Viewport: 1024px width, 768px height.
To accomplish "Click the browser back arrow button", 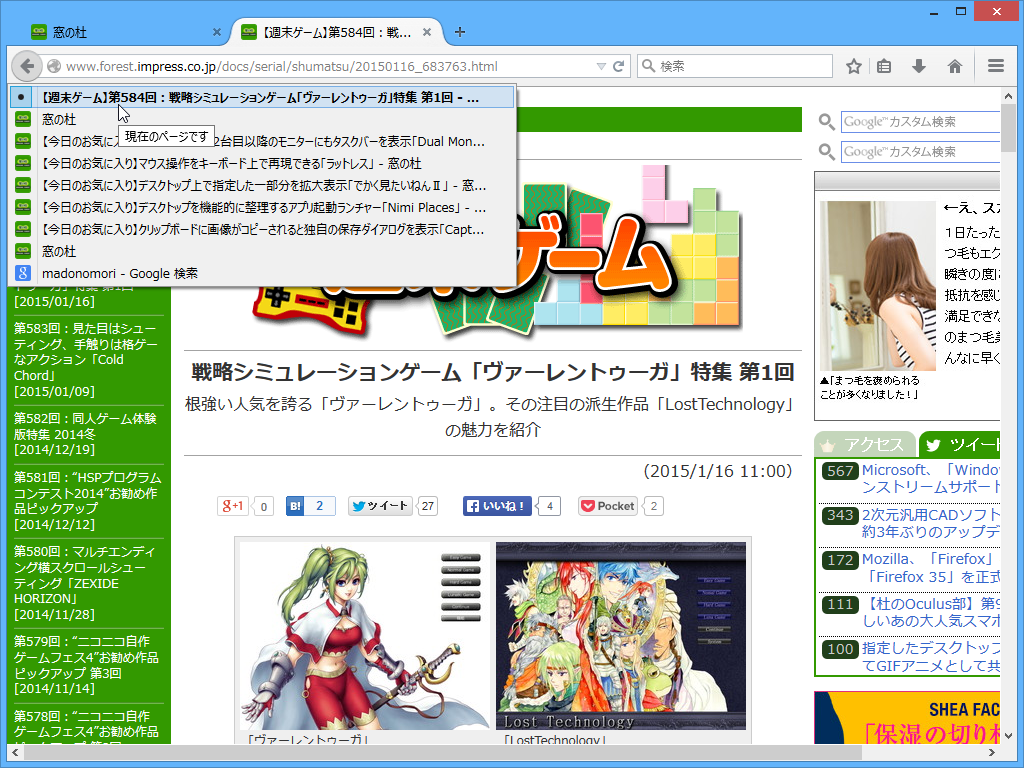I will [27, 66].
